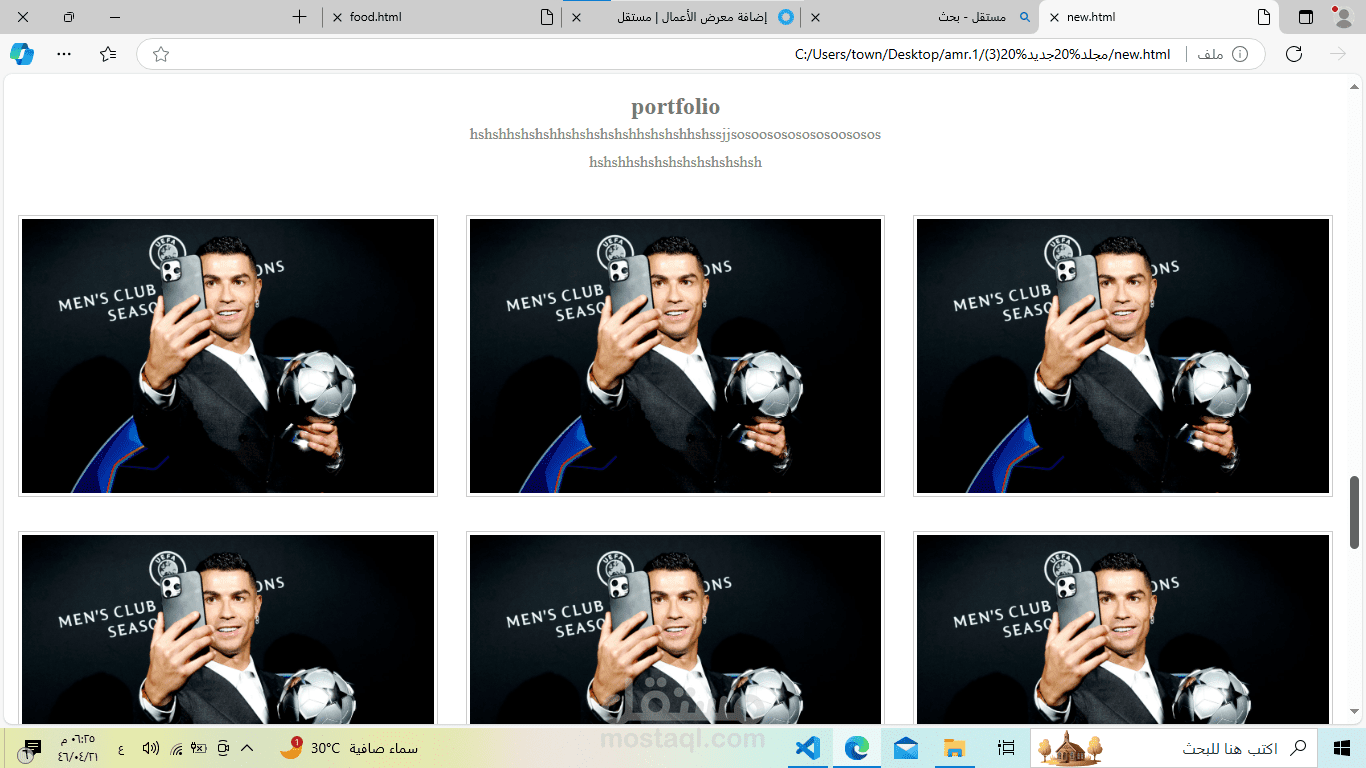
Task: Open first-row right portfolio image
Action: (x=1123, y=356)
